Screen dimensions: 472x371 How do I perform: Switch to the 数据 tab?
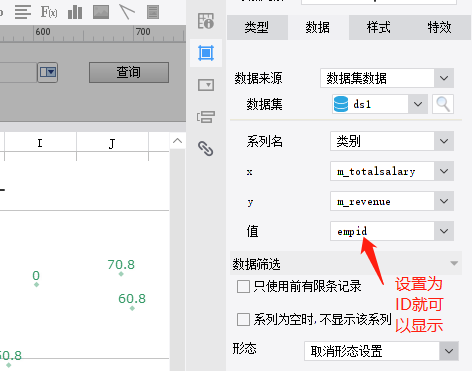click(x=318, y=27)
